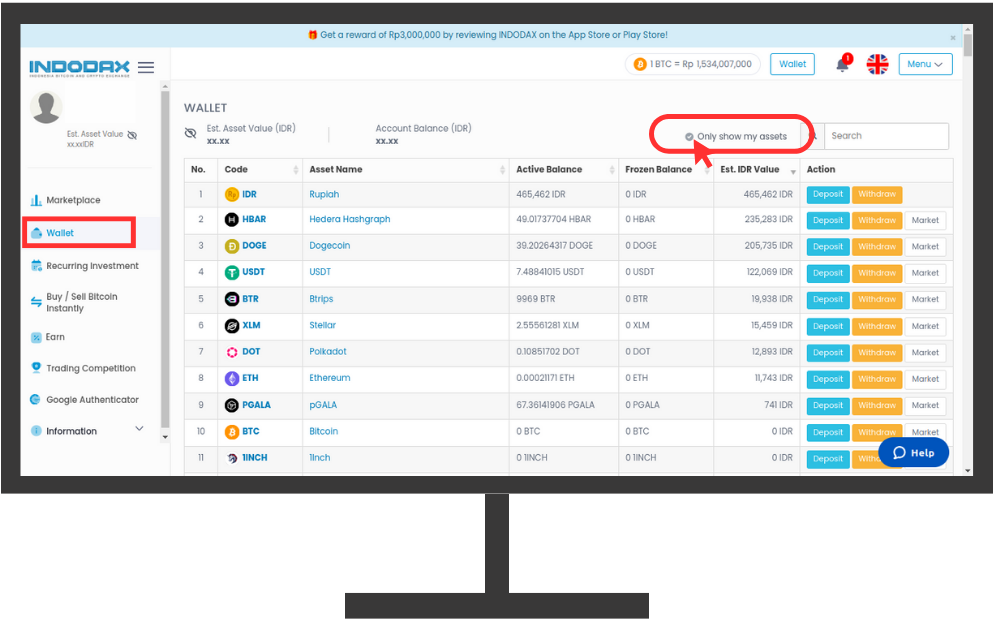Viewport: 993px width, 620px height.
Task: Open the Hedera Hashgraph asset link
Action: click(350, 219)
